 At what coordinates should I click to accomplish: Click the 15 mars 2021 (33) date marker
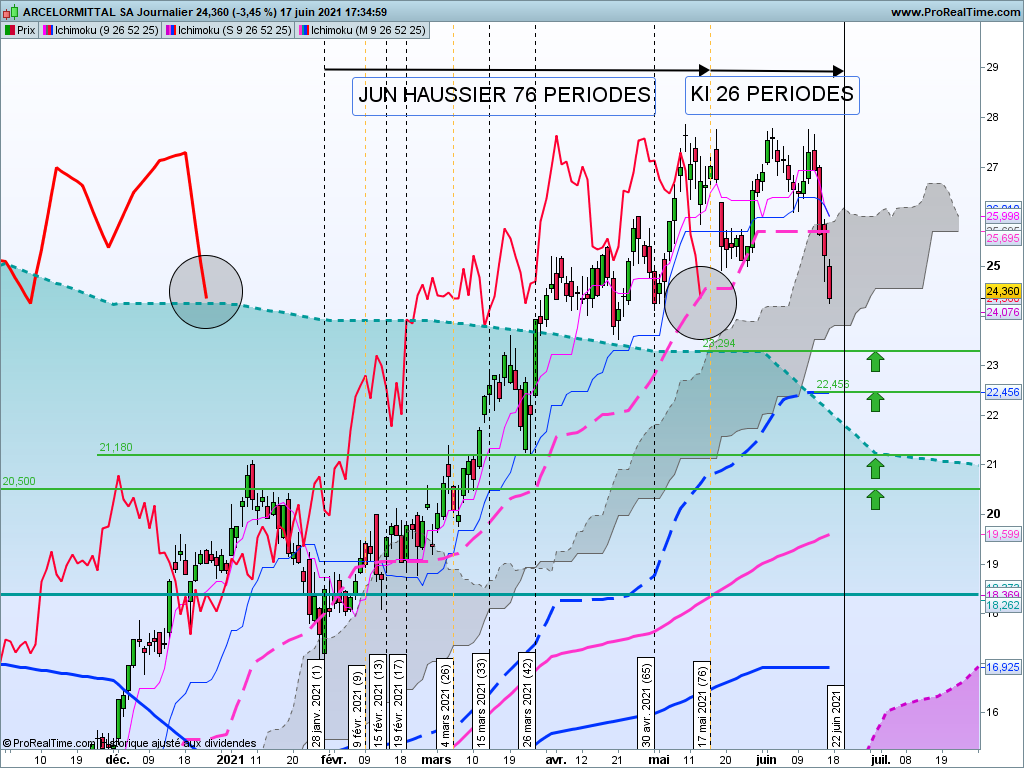[x=481, y=700]
